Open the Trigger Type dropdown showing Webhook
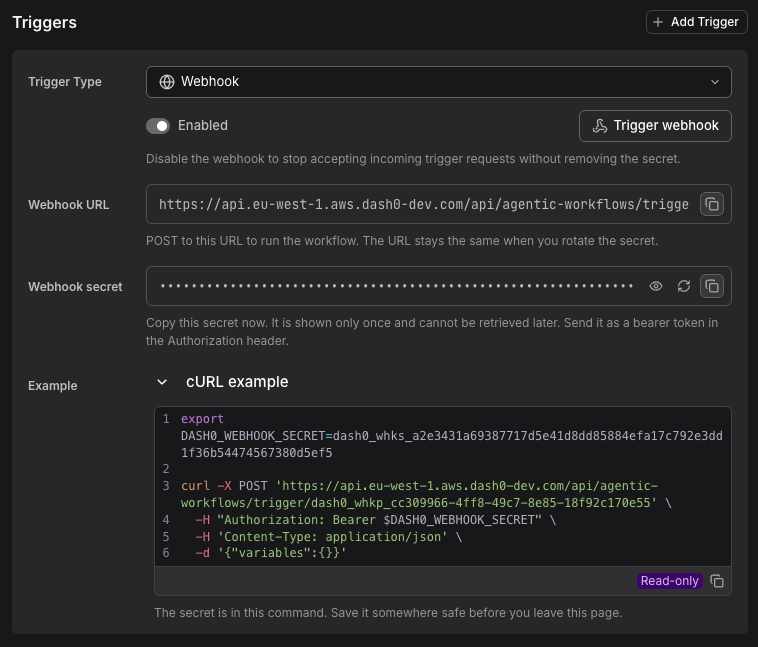The height and width of the screenshot is (647, 758). pyautogui.click(x=438, y=82)
